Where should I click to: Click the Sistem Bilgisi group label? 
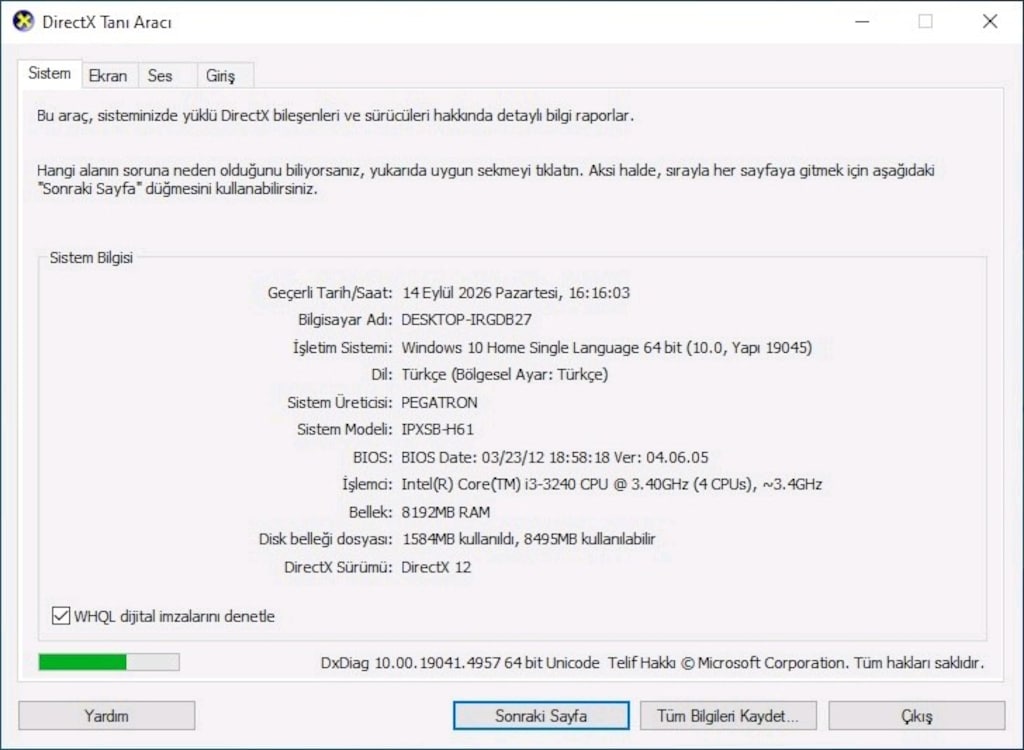click(x=91, y=257)
